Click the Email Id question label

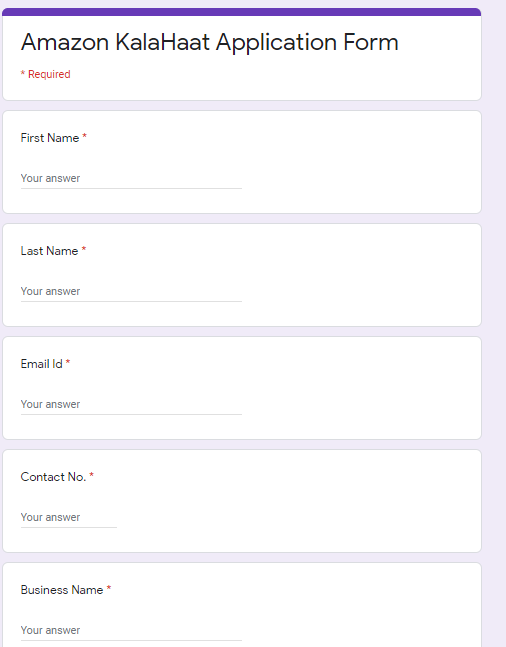[x=42, y=364]
